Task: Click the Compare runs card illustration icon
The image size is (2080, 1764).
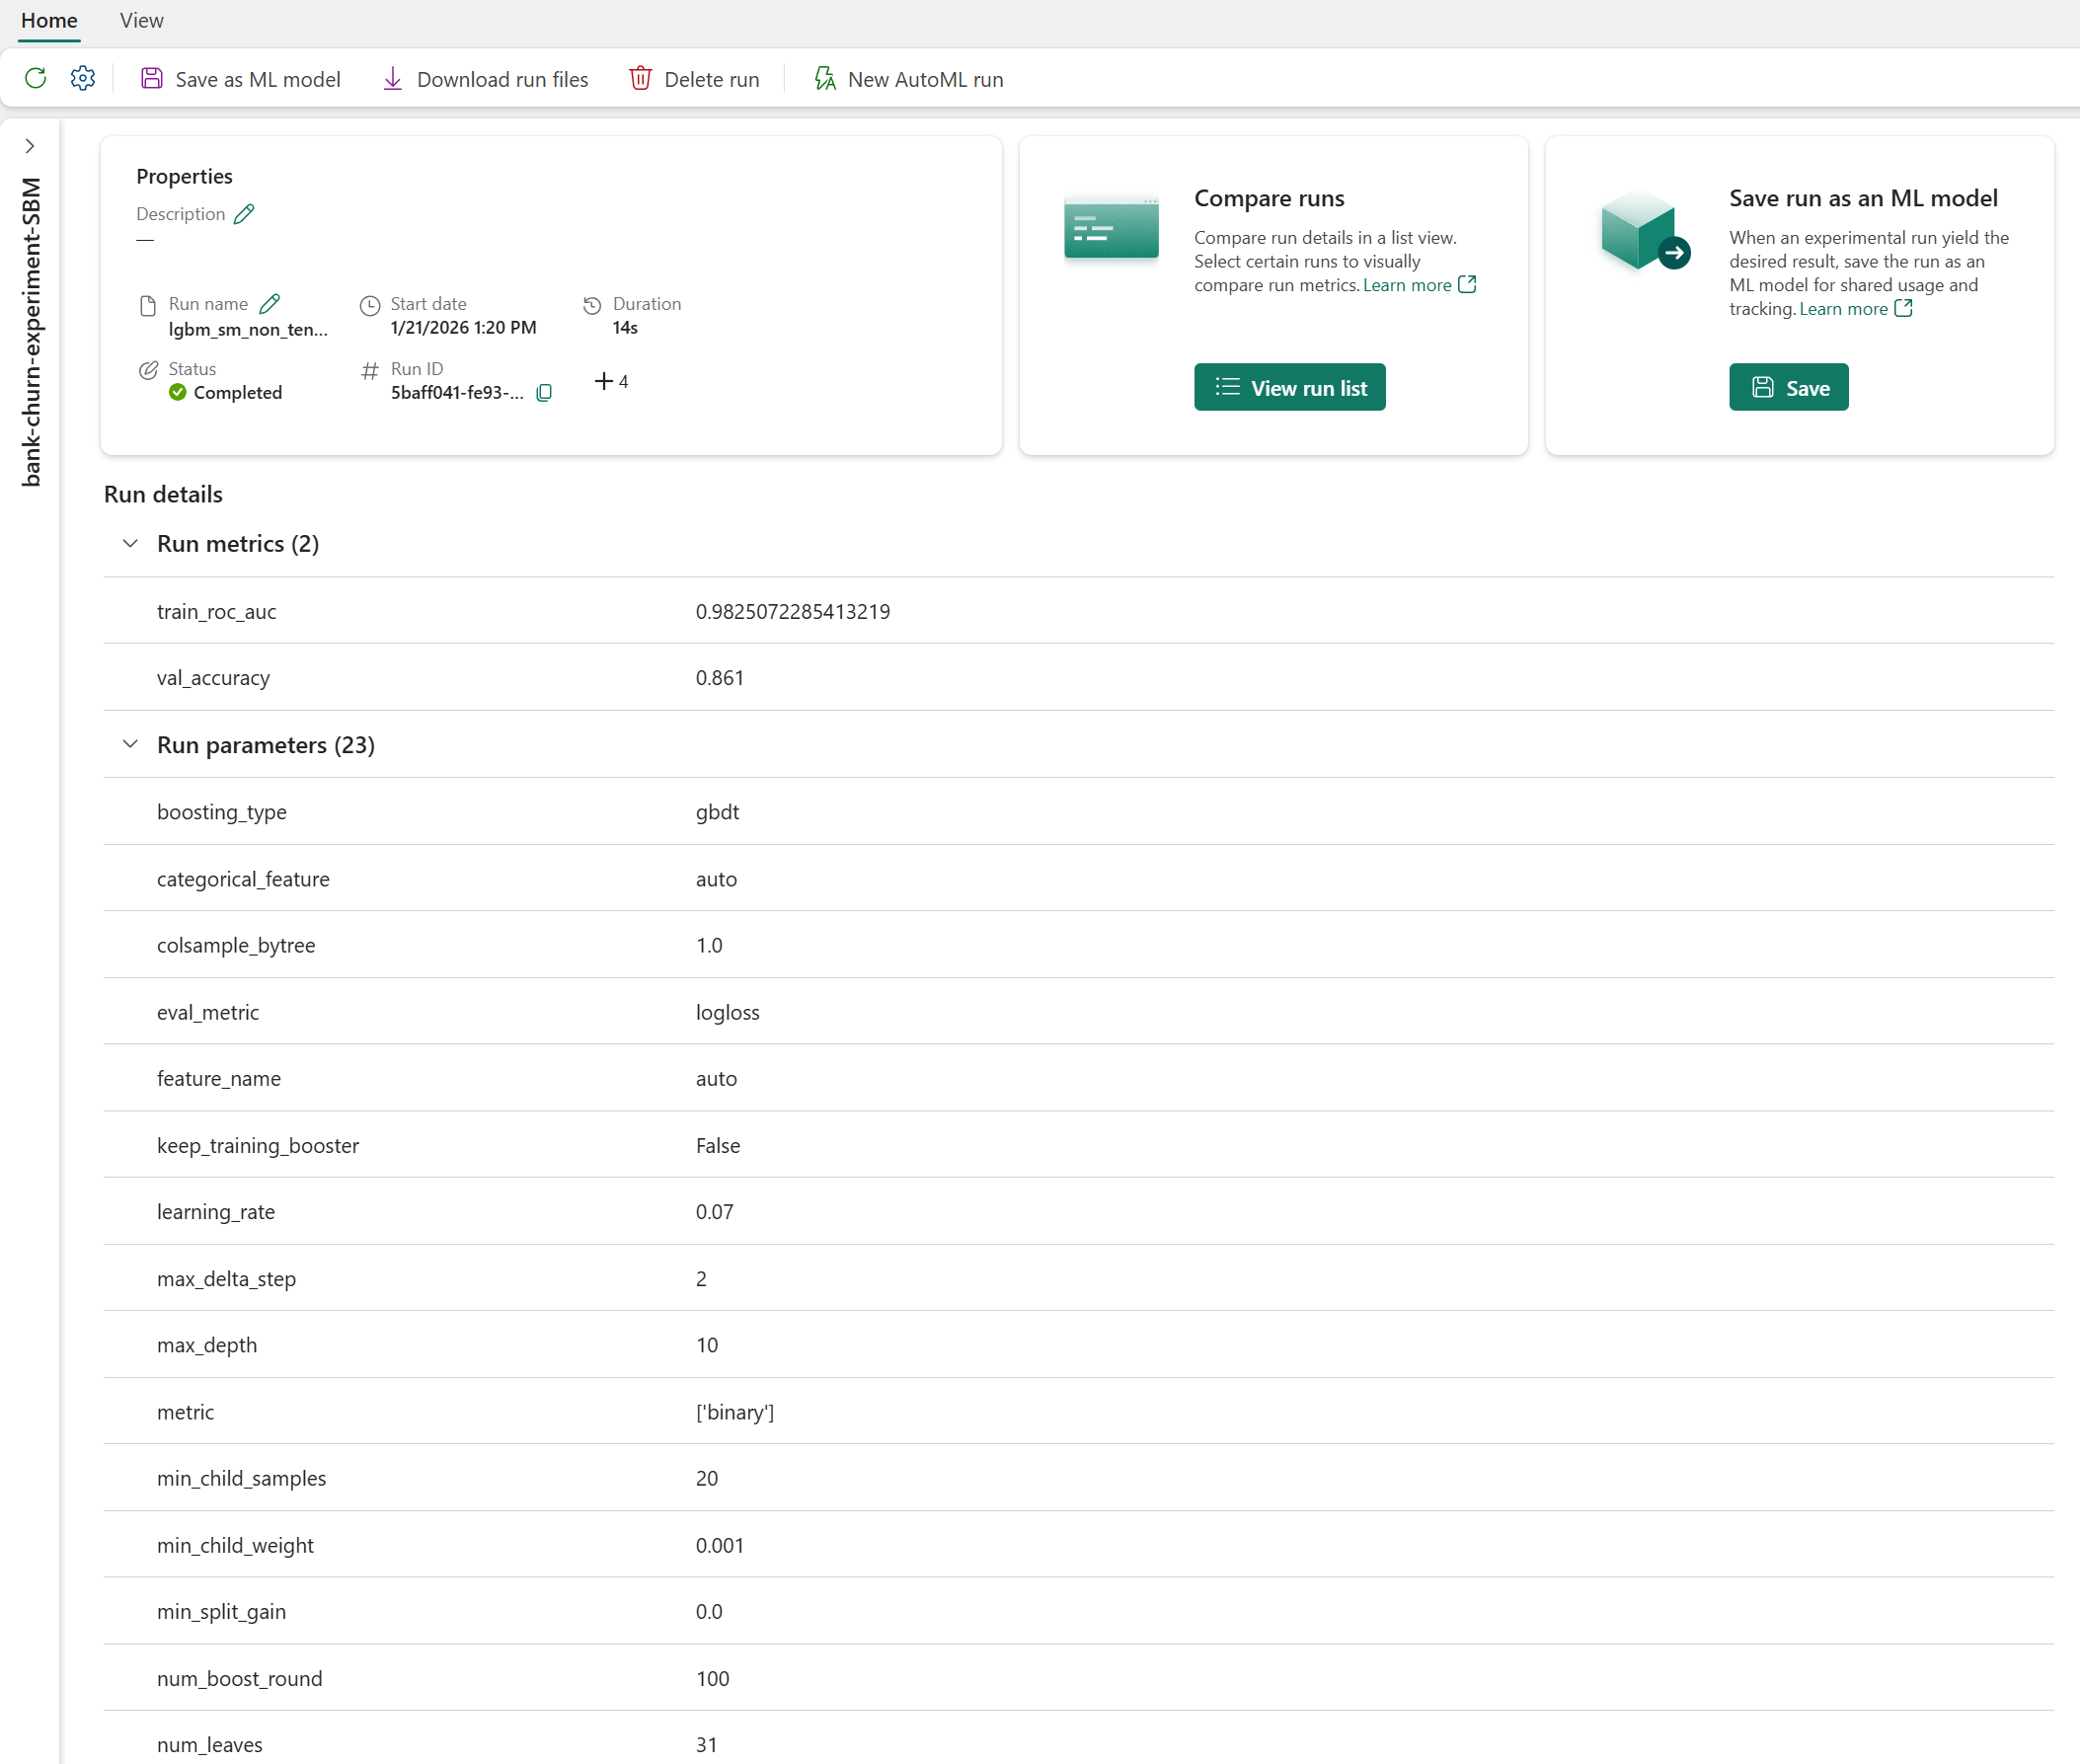Action: 1110,228
